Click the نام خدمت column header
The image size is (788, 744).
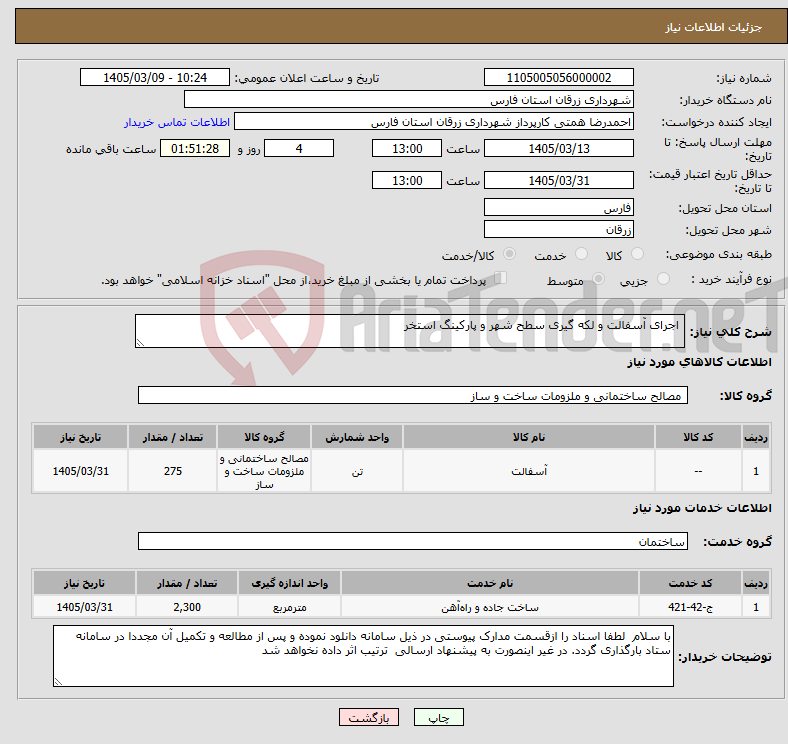(x=490, y=583)
